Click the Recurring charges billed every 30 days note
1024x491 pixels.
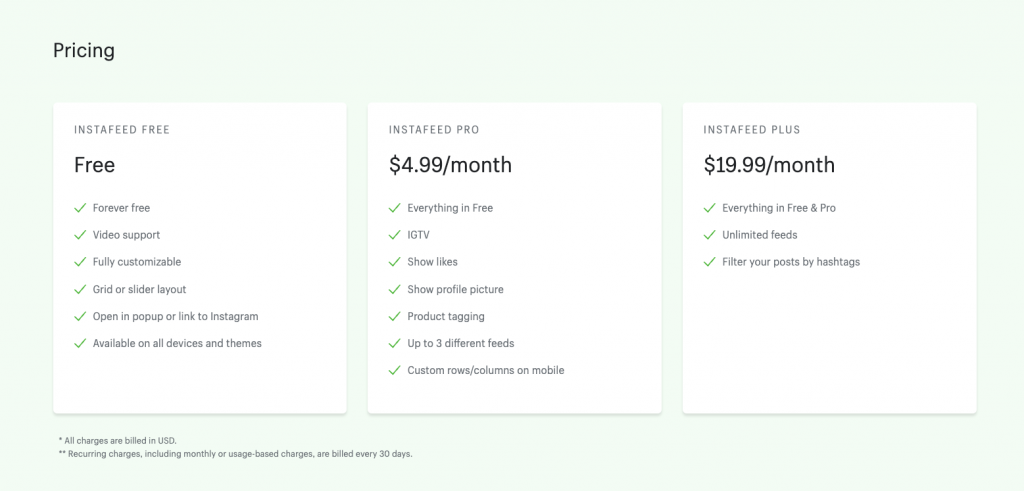[x=236, y=453]
